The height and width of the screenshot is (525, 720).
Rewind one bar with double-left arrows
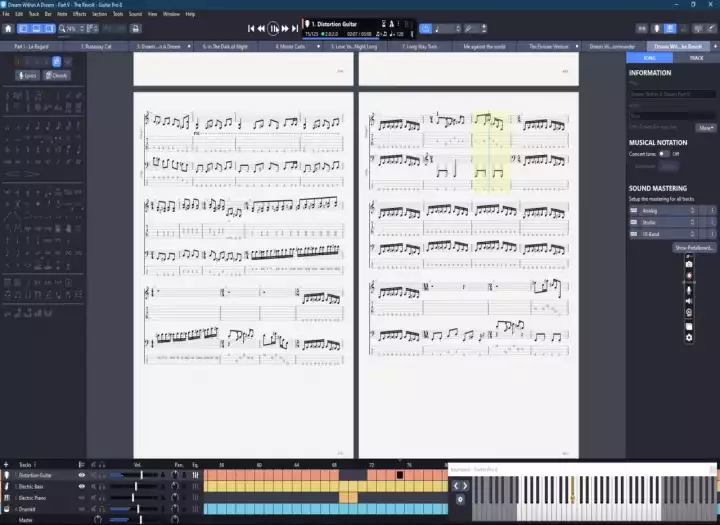pos(261,28)
